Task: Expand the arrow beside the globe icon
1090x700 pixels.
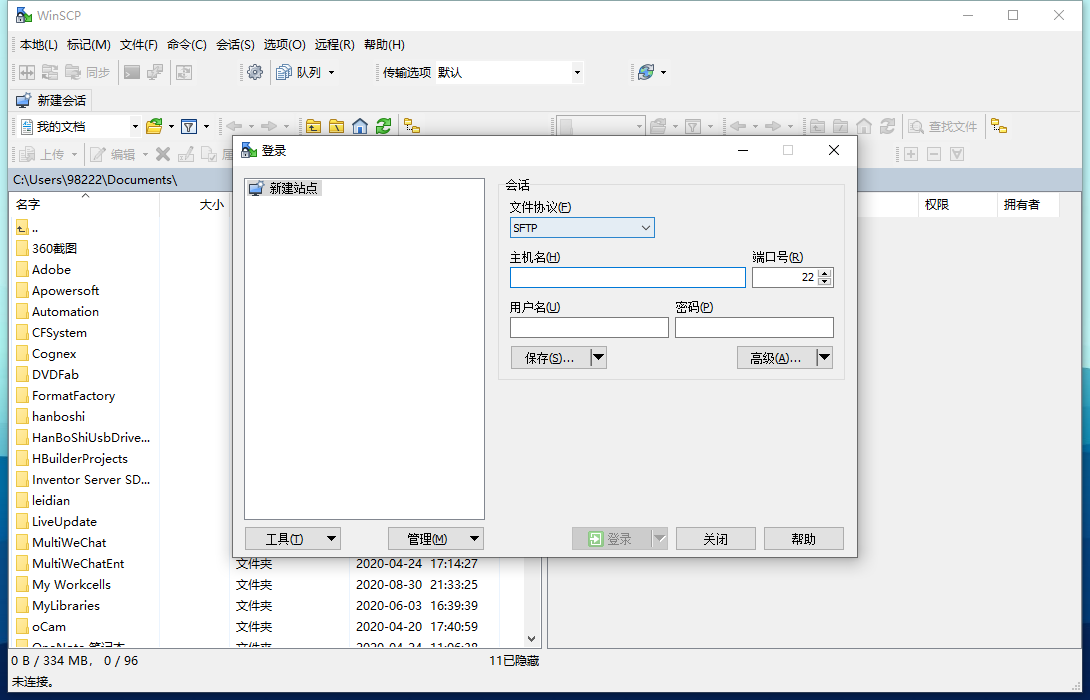Action: (663, 72)
